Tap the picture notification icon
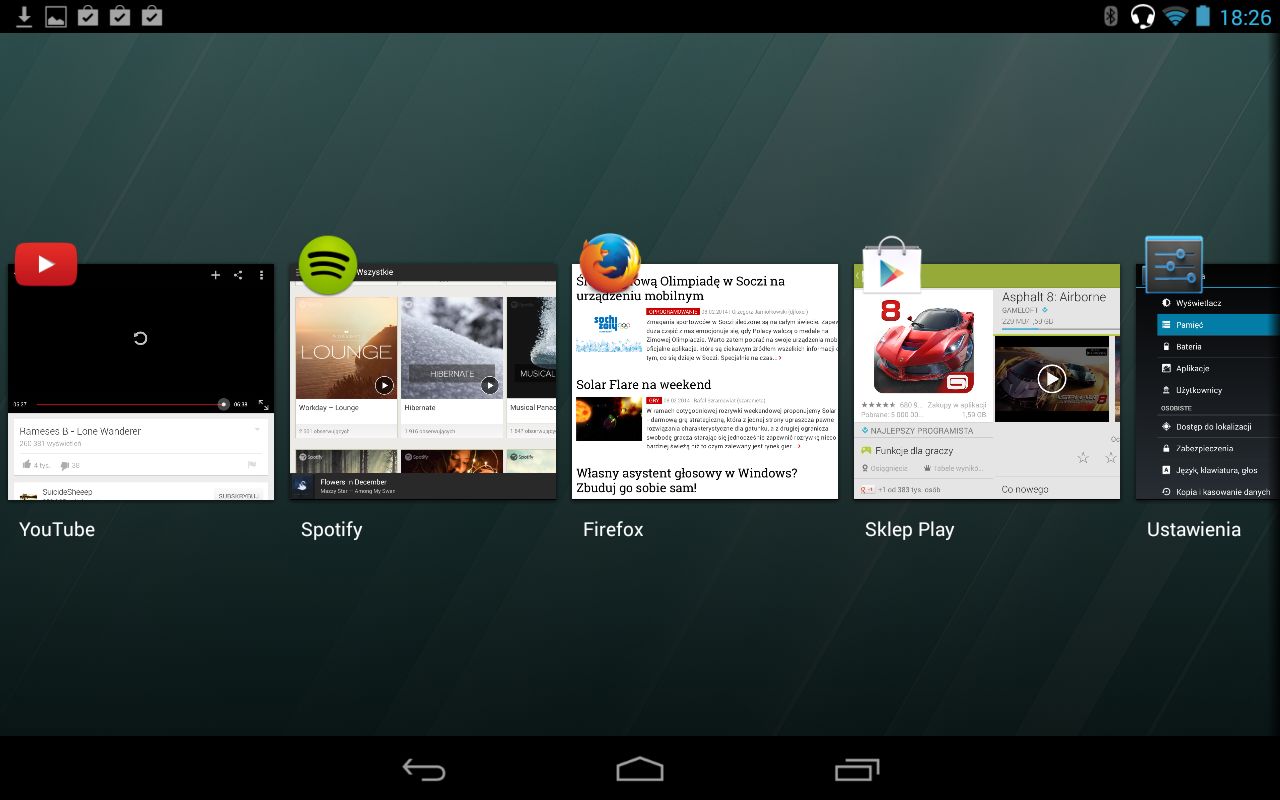Viewport: 1280px width, 800px height. pos(56,16)
